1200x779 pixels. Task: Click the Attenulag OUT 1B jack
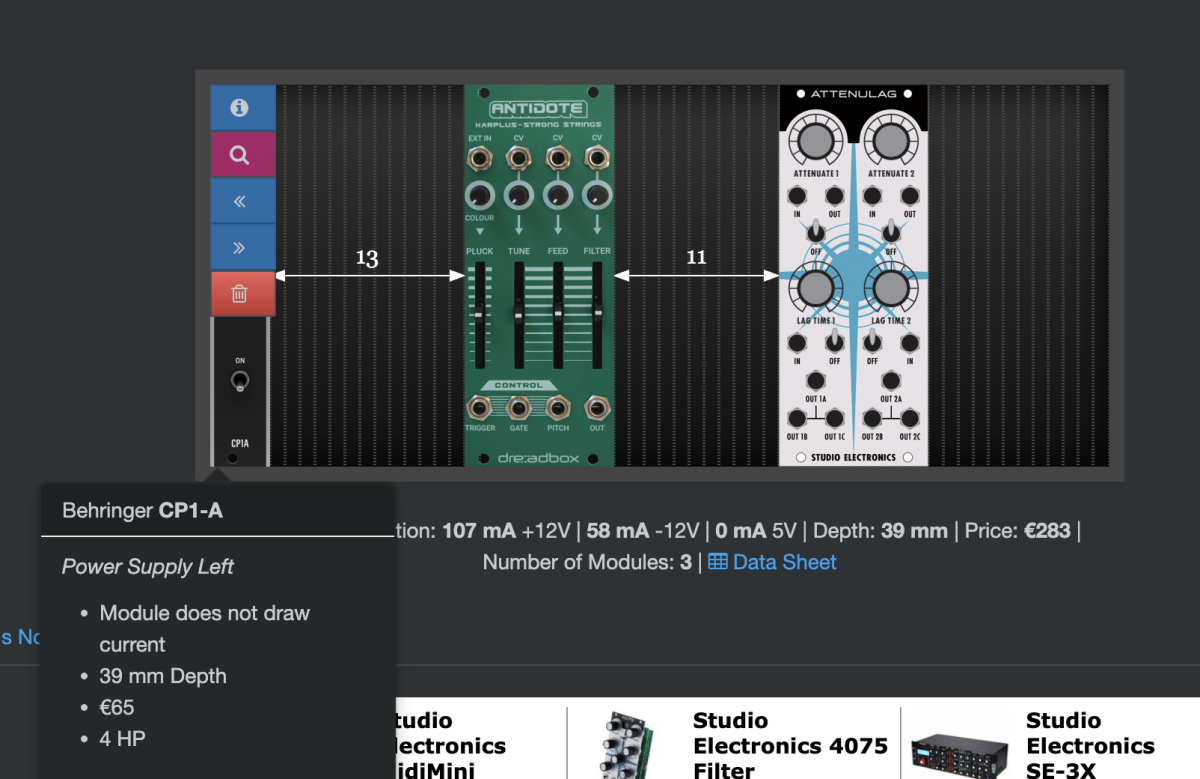[x=796, y=418]
